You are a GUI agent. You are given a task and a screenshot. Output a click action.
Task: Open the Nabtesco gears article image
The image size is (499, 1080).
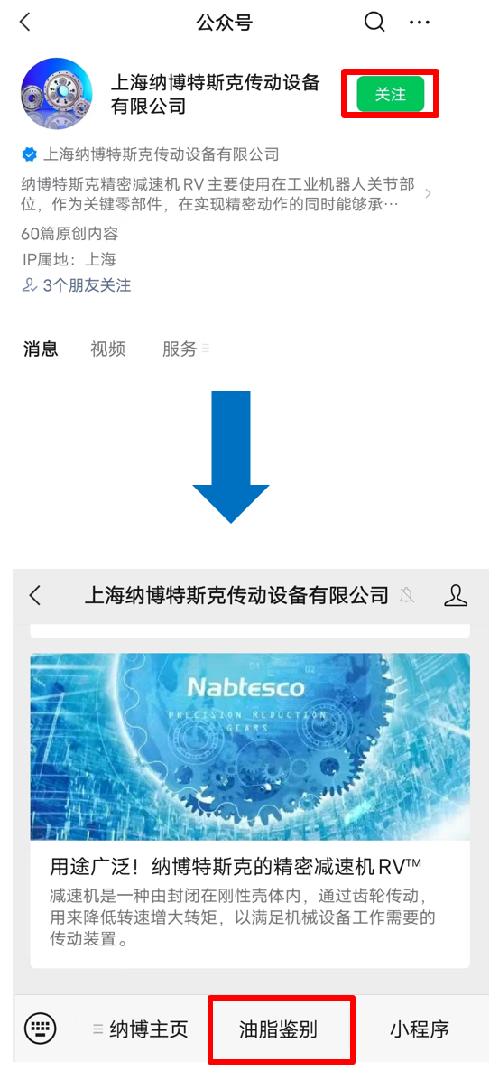point(250,747)
